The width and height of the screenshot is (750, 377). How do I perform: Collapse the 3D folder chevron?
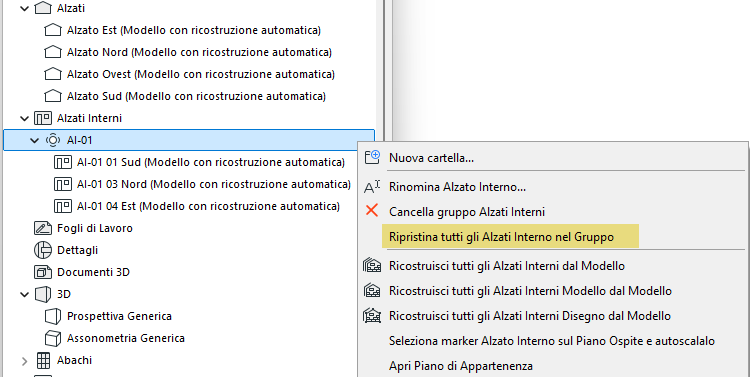coord(24,294)
